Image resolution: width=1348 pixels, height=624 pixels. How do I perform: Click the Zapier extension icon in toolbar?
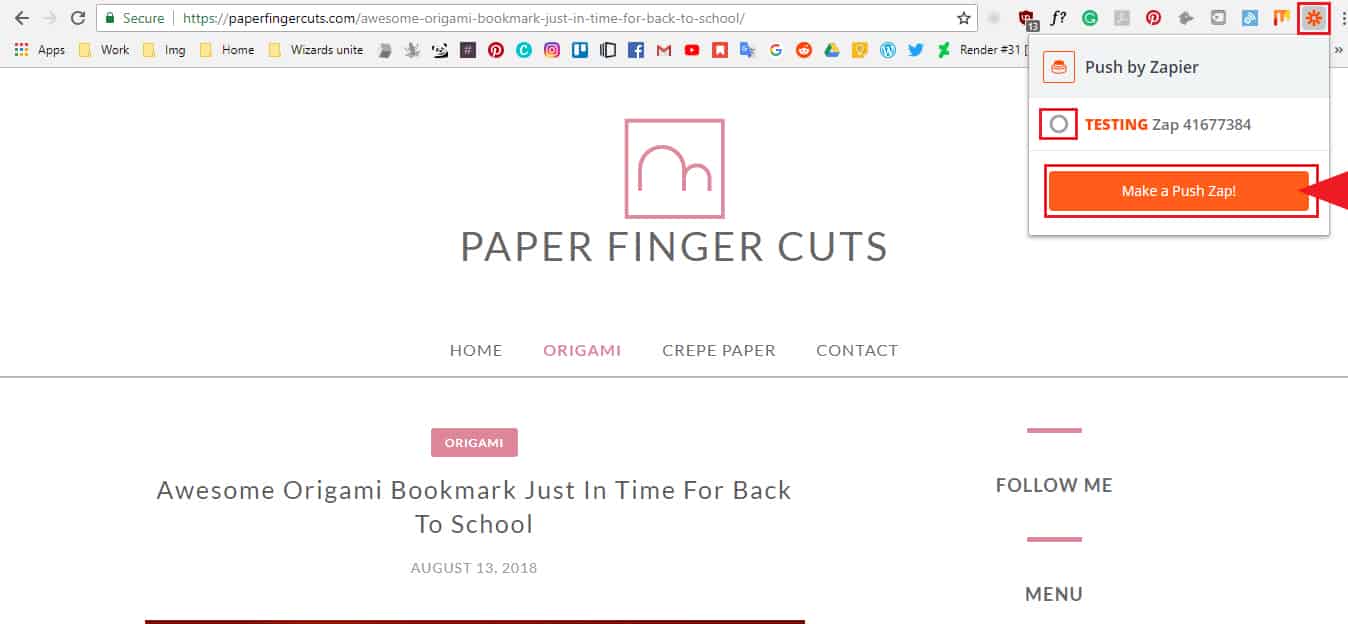click(1314, 18)
